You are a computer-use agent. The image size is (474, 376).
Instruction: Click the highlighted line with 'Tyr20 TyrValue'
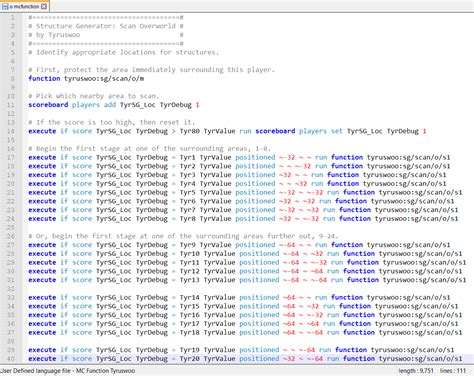[x=245, y=358]
